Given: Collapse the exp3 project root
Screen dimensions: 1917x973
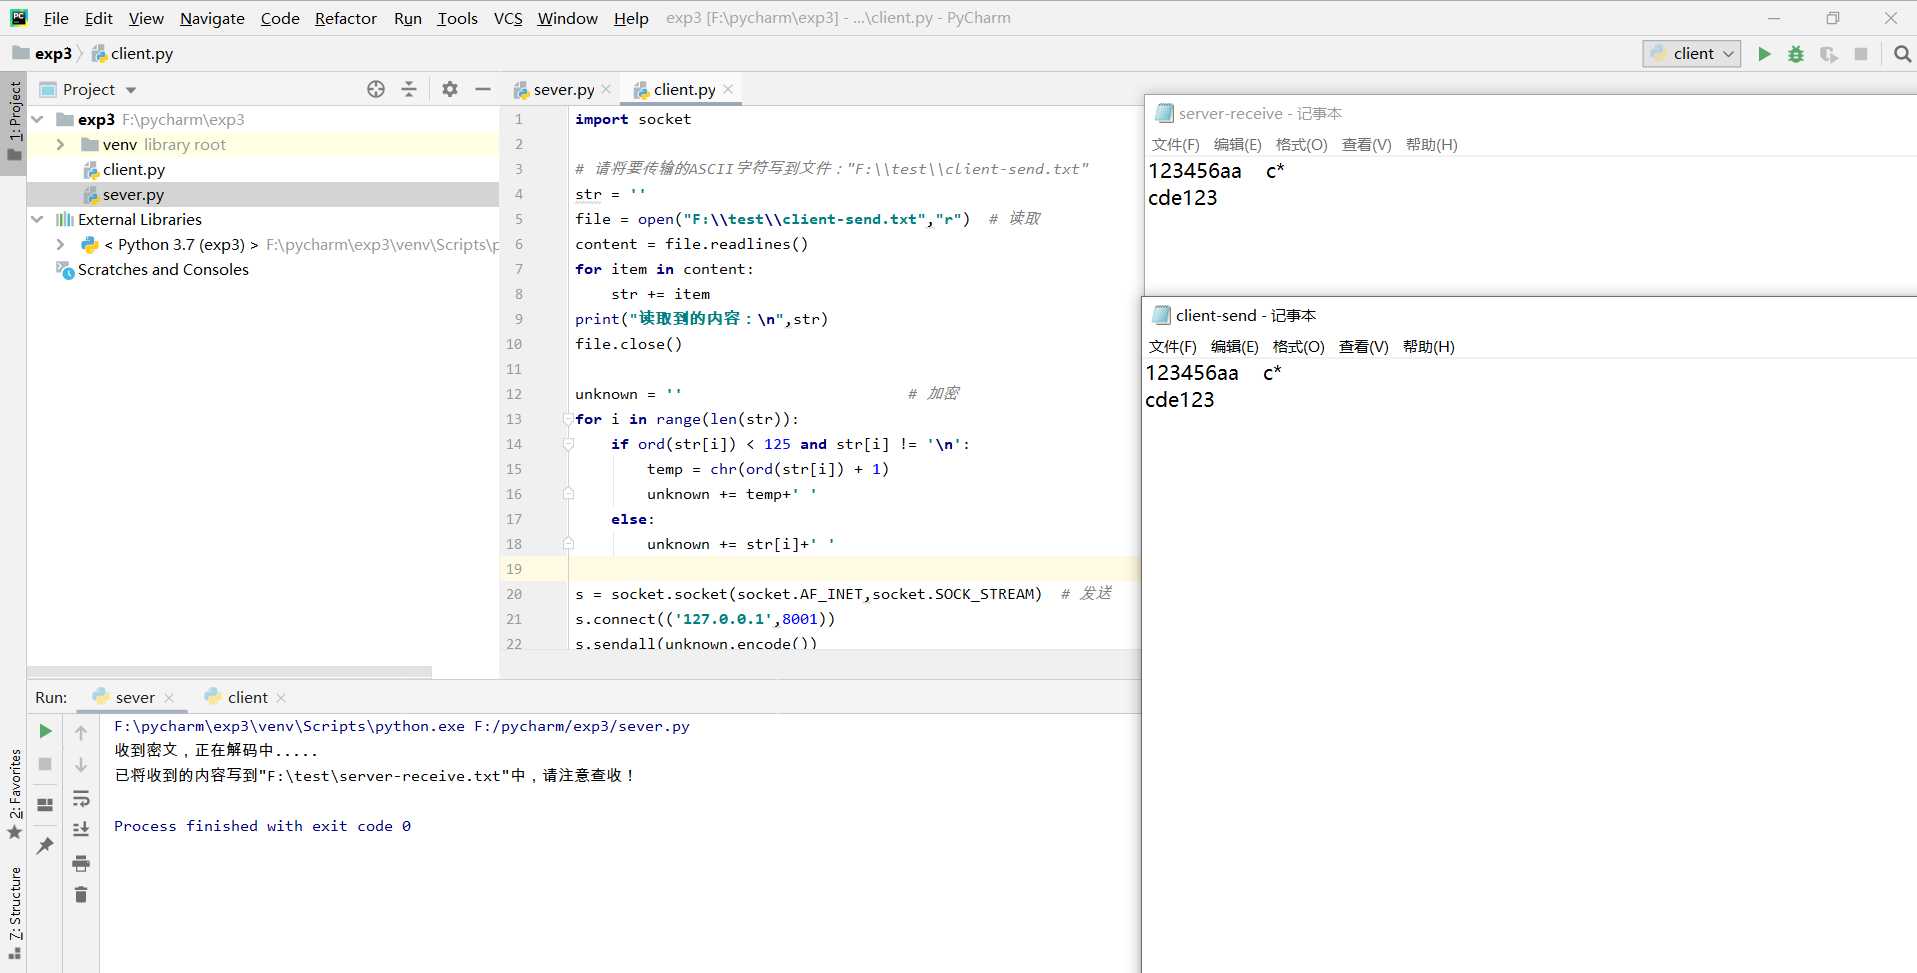Looking at the screenshot, I should click(x=38, y=119).
